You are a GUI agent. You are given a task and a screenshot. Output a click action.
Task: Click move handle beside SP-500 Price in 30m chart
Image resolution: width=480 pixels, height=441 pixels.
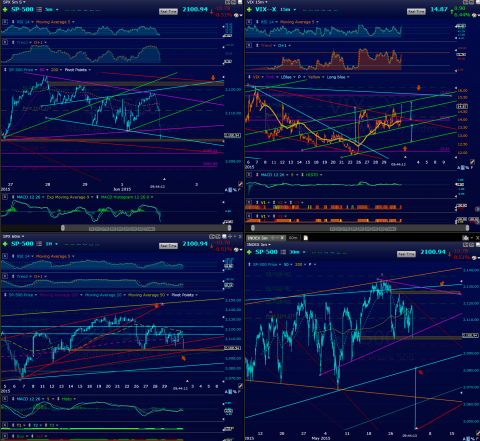(x=249, y=264)
